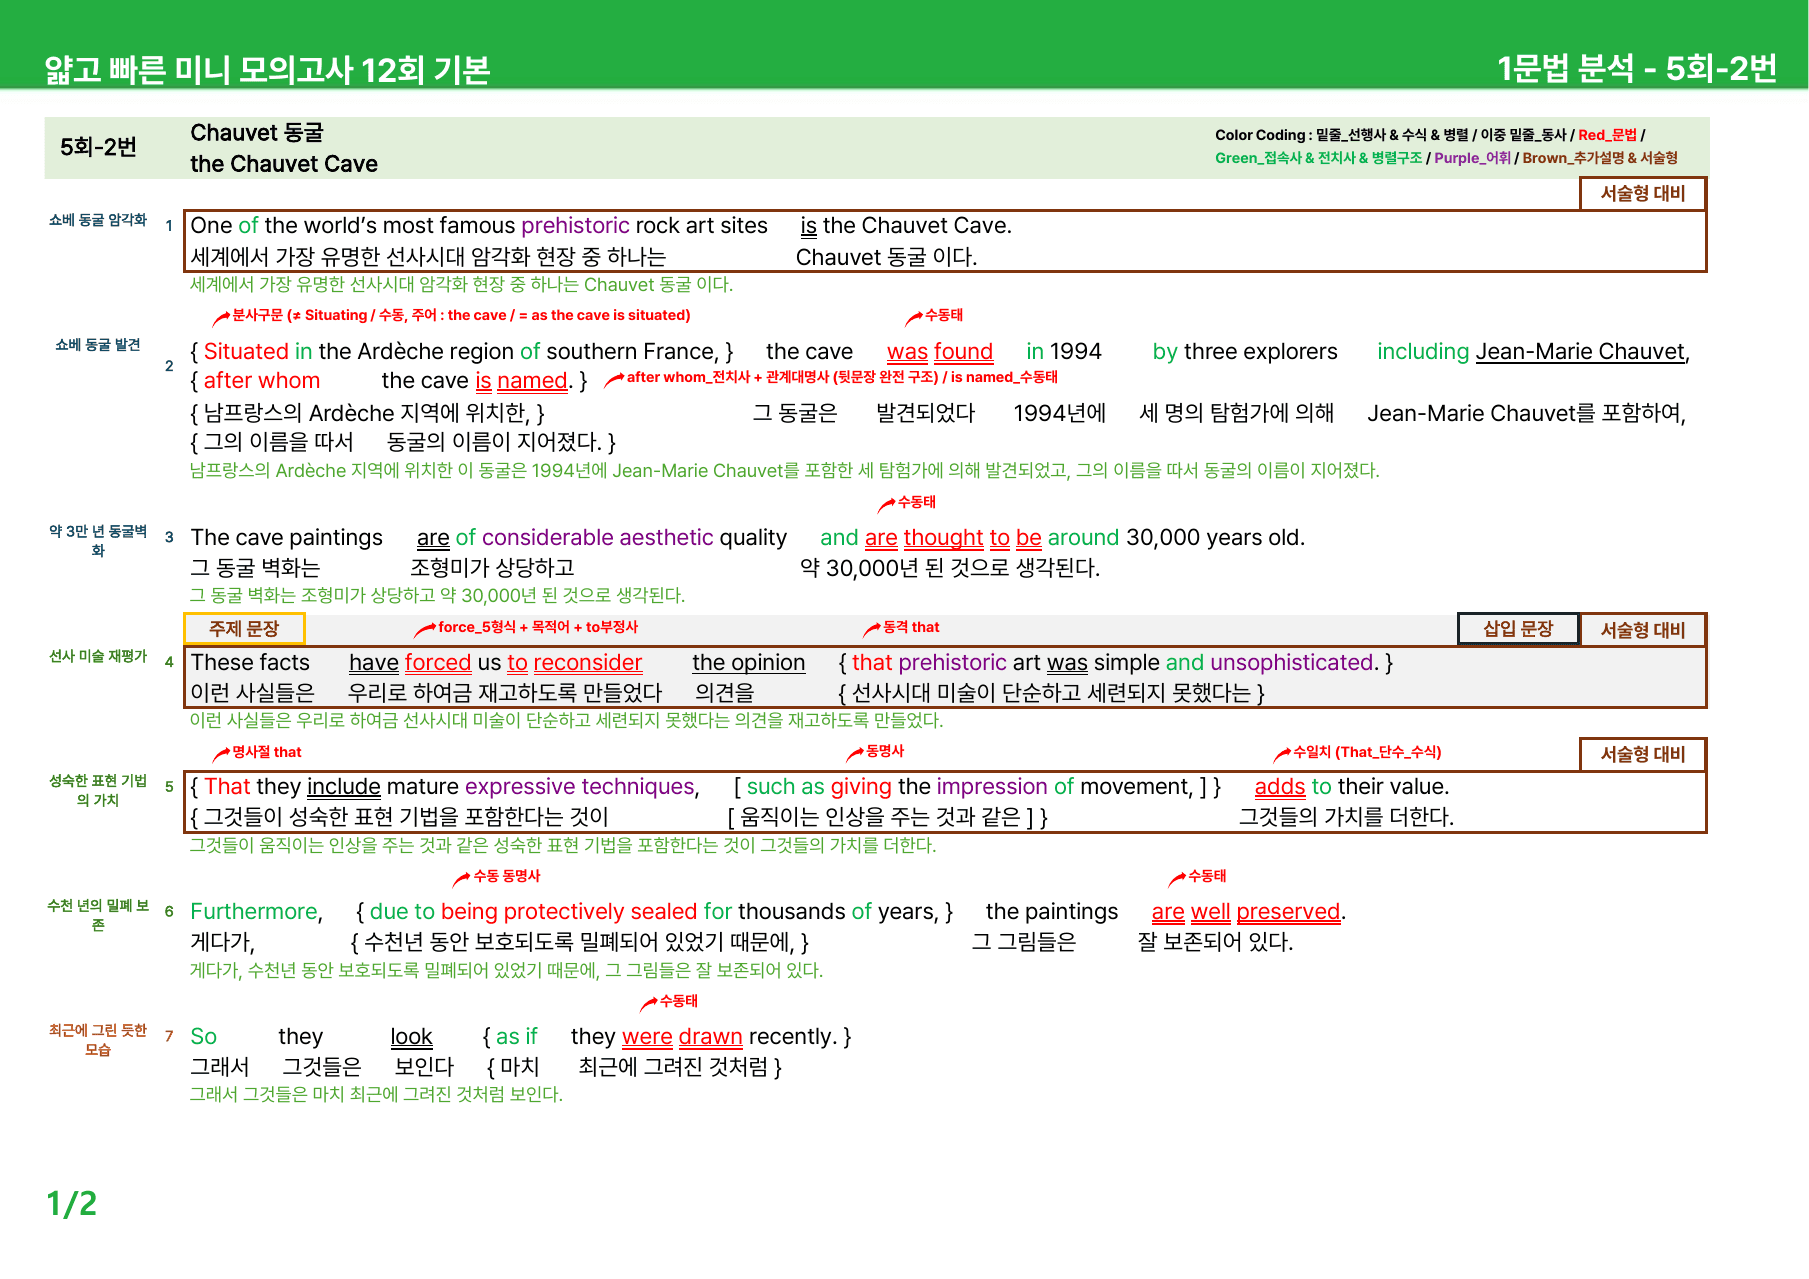Select the side label '최근에 그린 듯한 모습'
The width and height of the screenshot is (1809, 1279).
point(98,1040)
